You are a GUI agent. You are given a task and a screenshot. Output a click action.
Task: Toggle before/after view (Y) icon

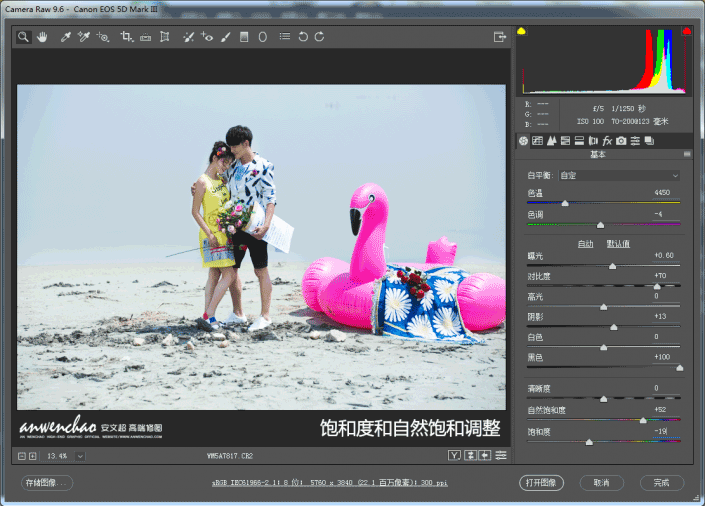tap(454, 456)
